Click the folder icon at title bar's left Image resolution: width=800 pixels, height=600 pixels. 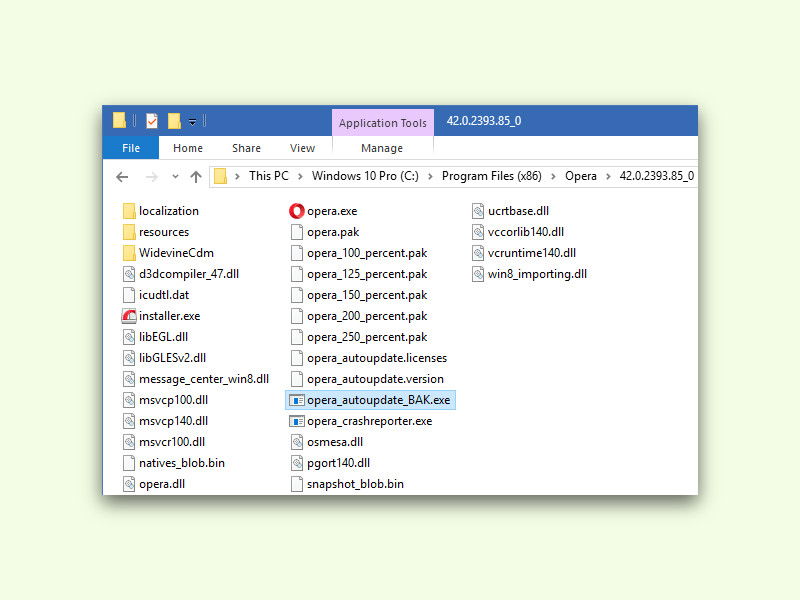[x=119, y=120]
